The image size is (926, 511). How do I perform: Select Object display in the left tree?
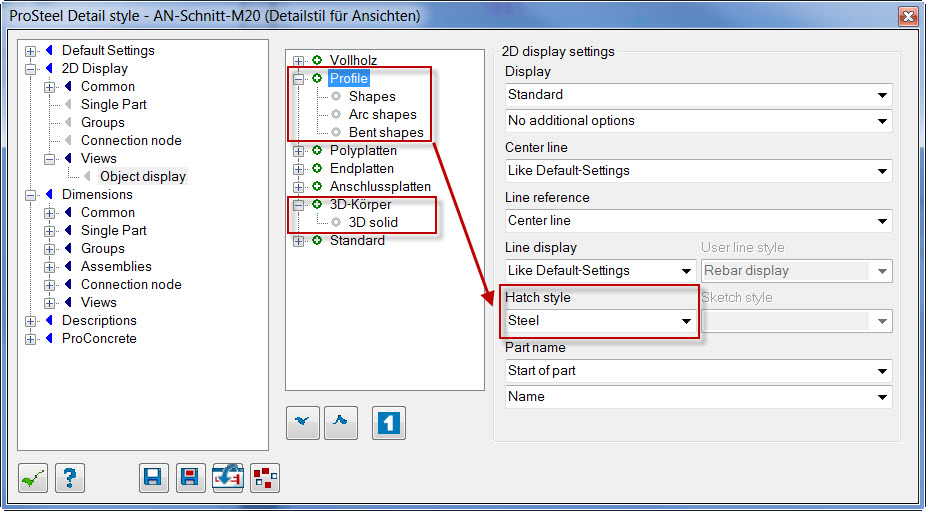(143, 177)
